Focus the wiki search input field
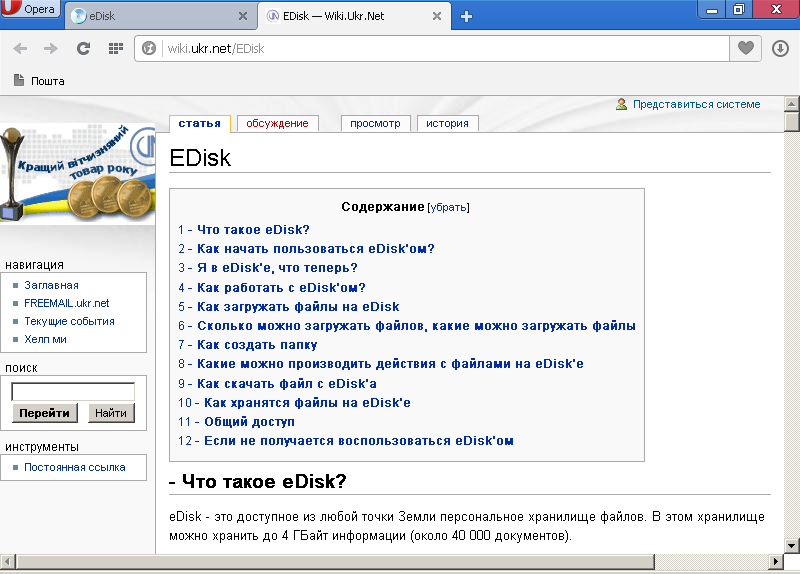The height and width of the screenshot is (574, 800). coord(73,391)
